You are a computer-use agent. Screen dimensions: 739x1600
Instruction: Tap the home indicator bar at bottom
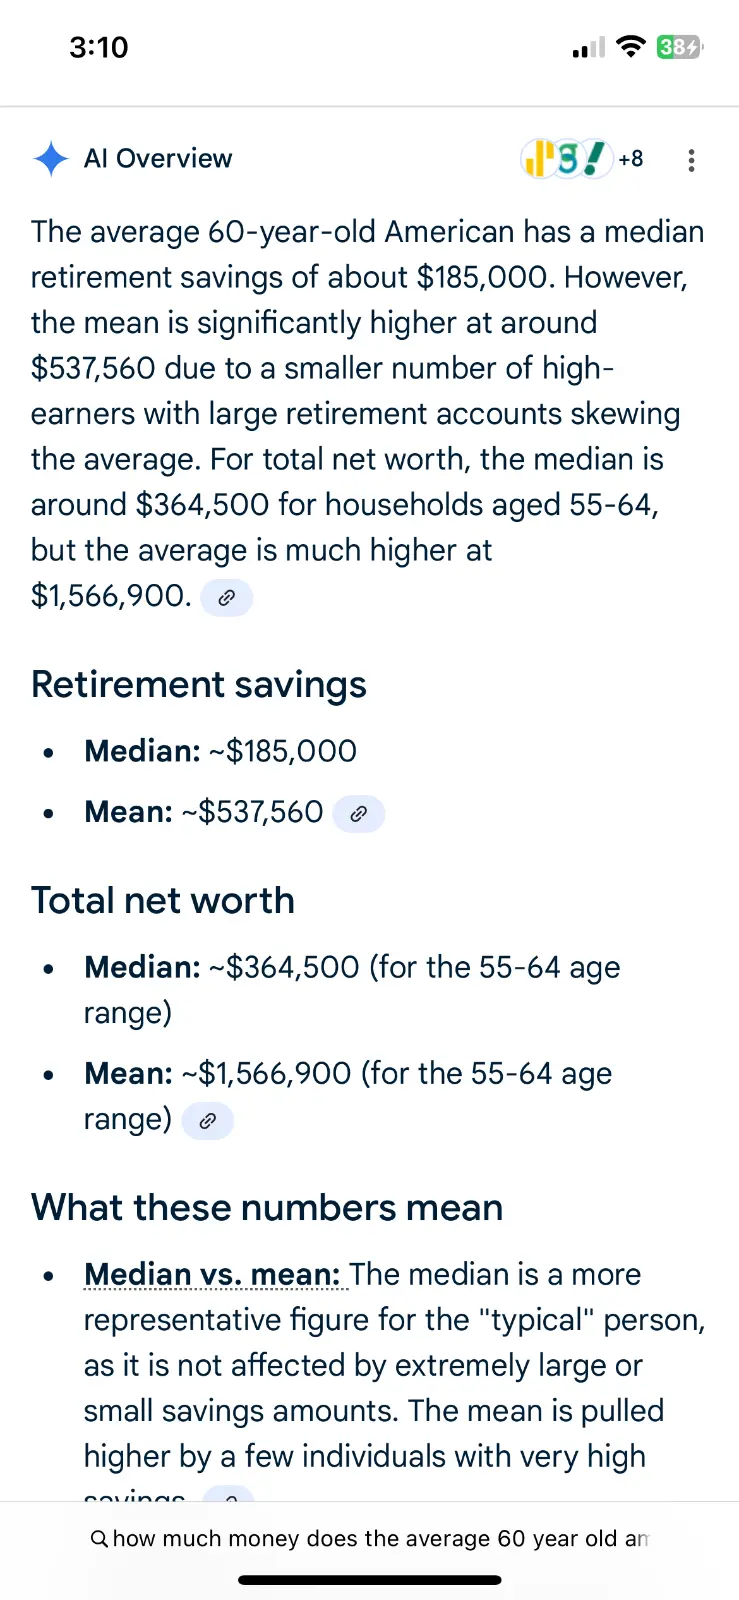pyautogui.click(x=369, y=1581)
